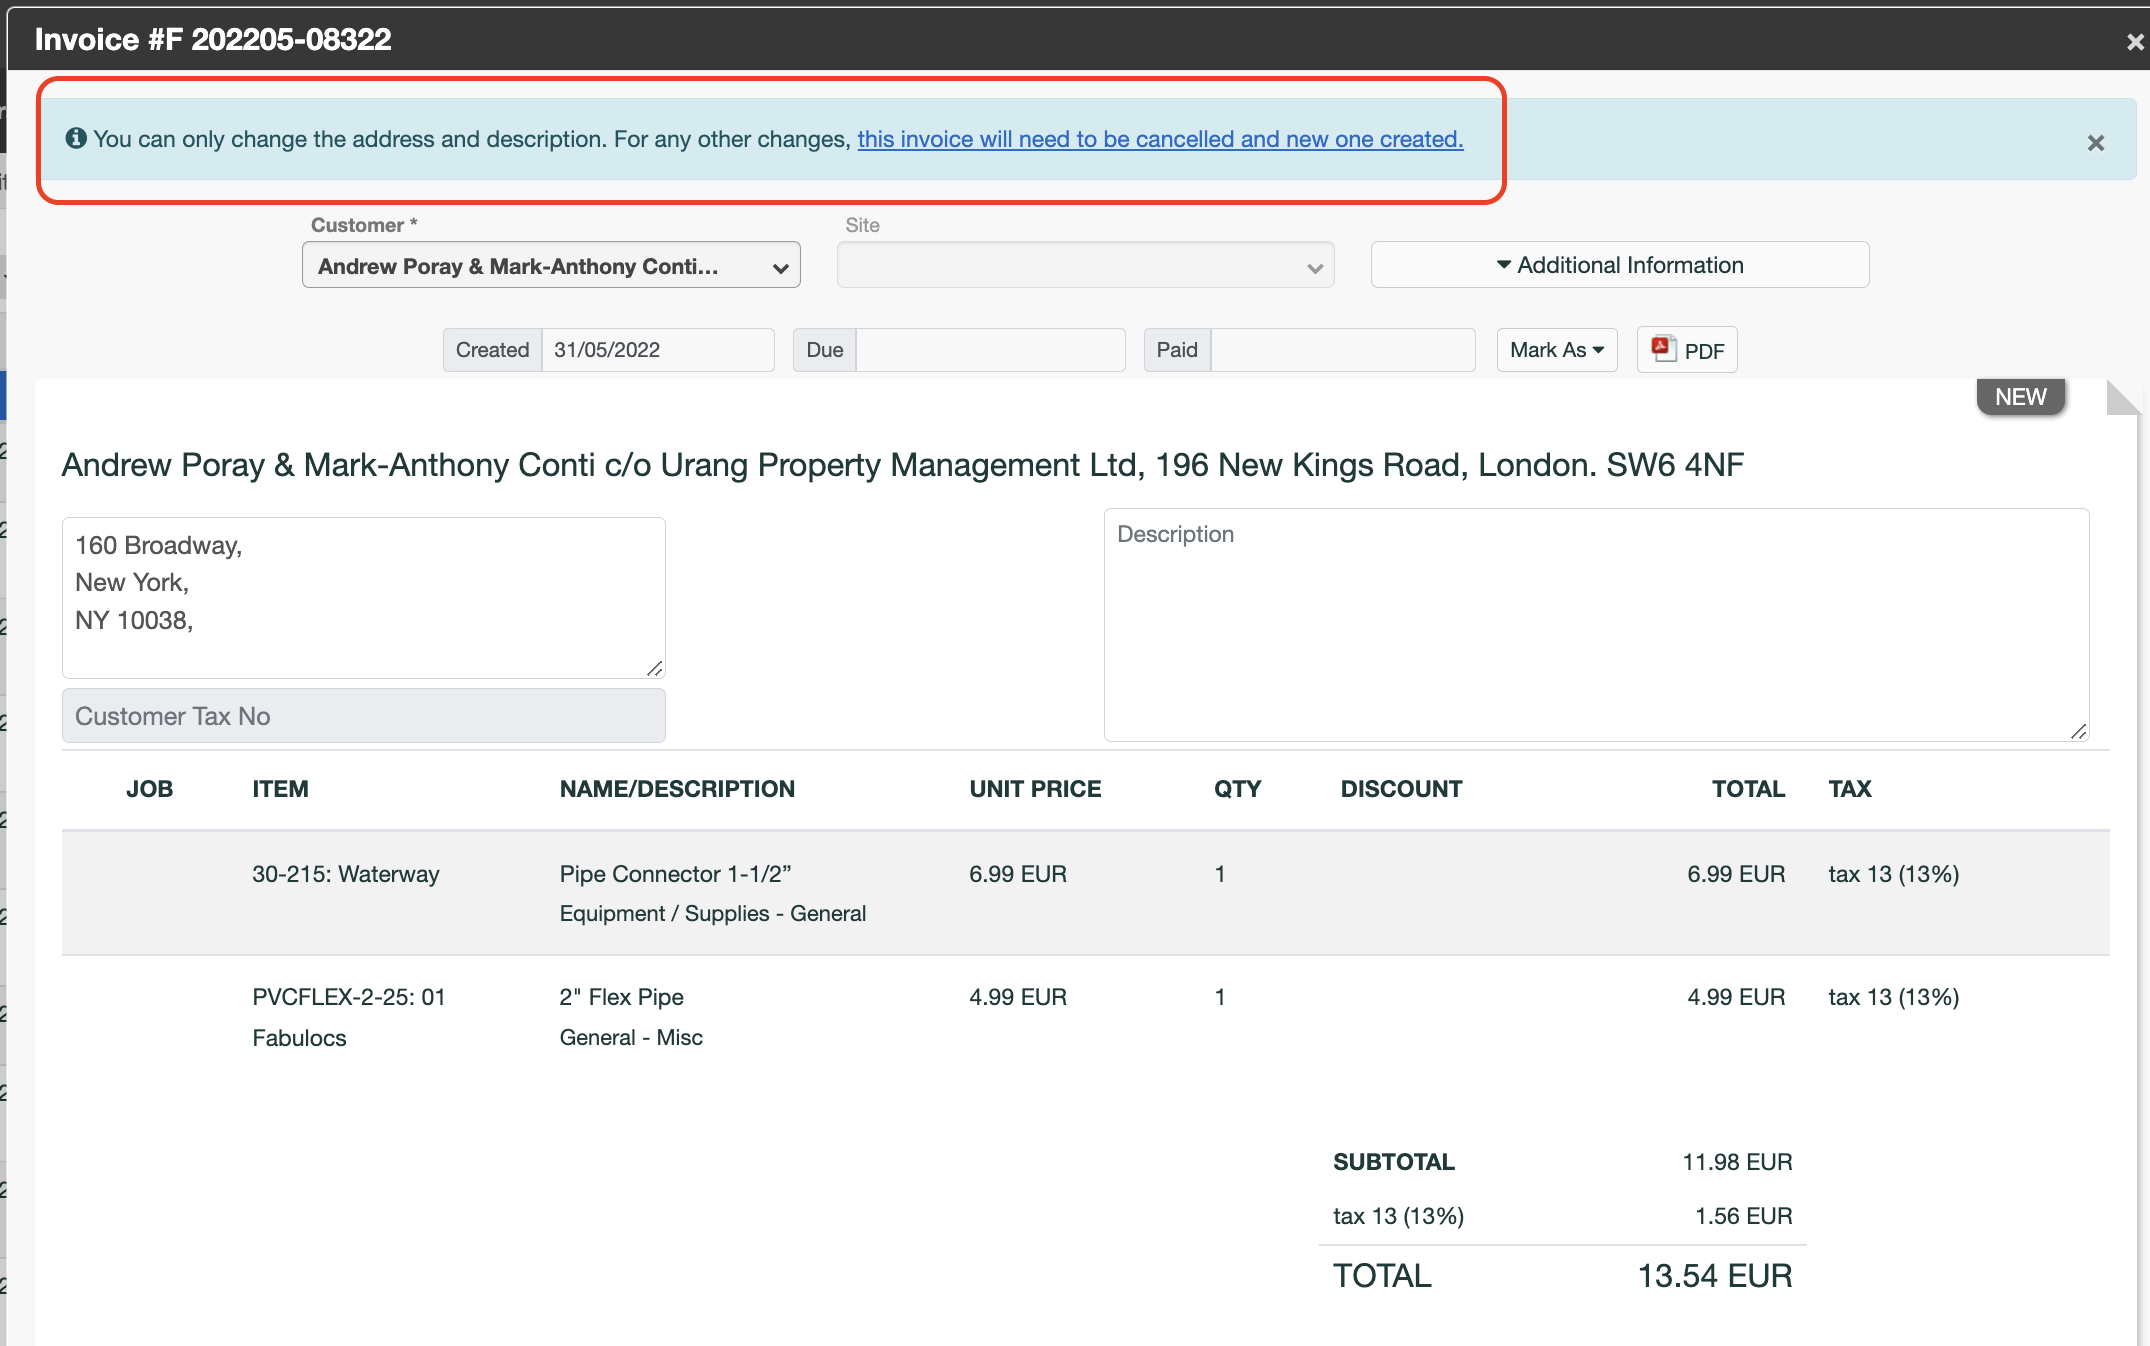Click the Due date field

click(990, 350)
